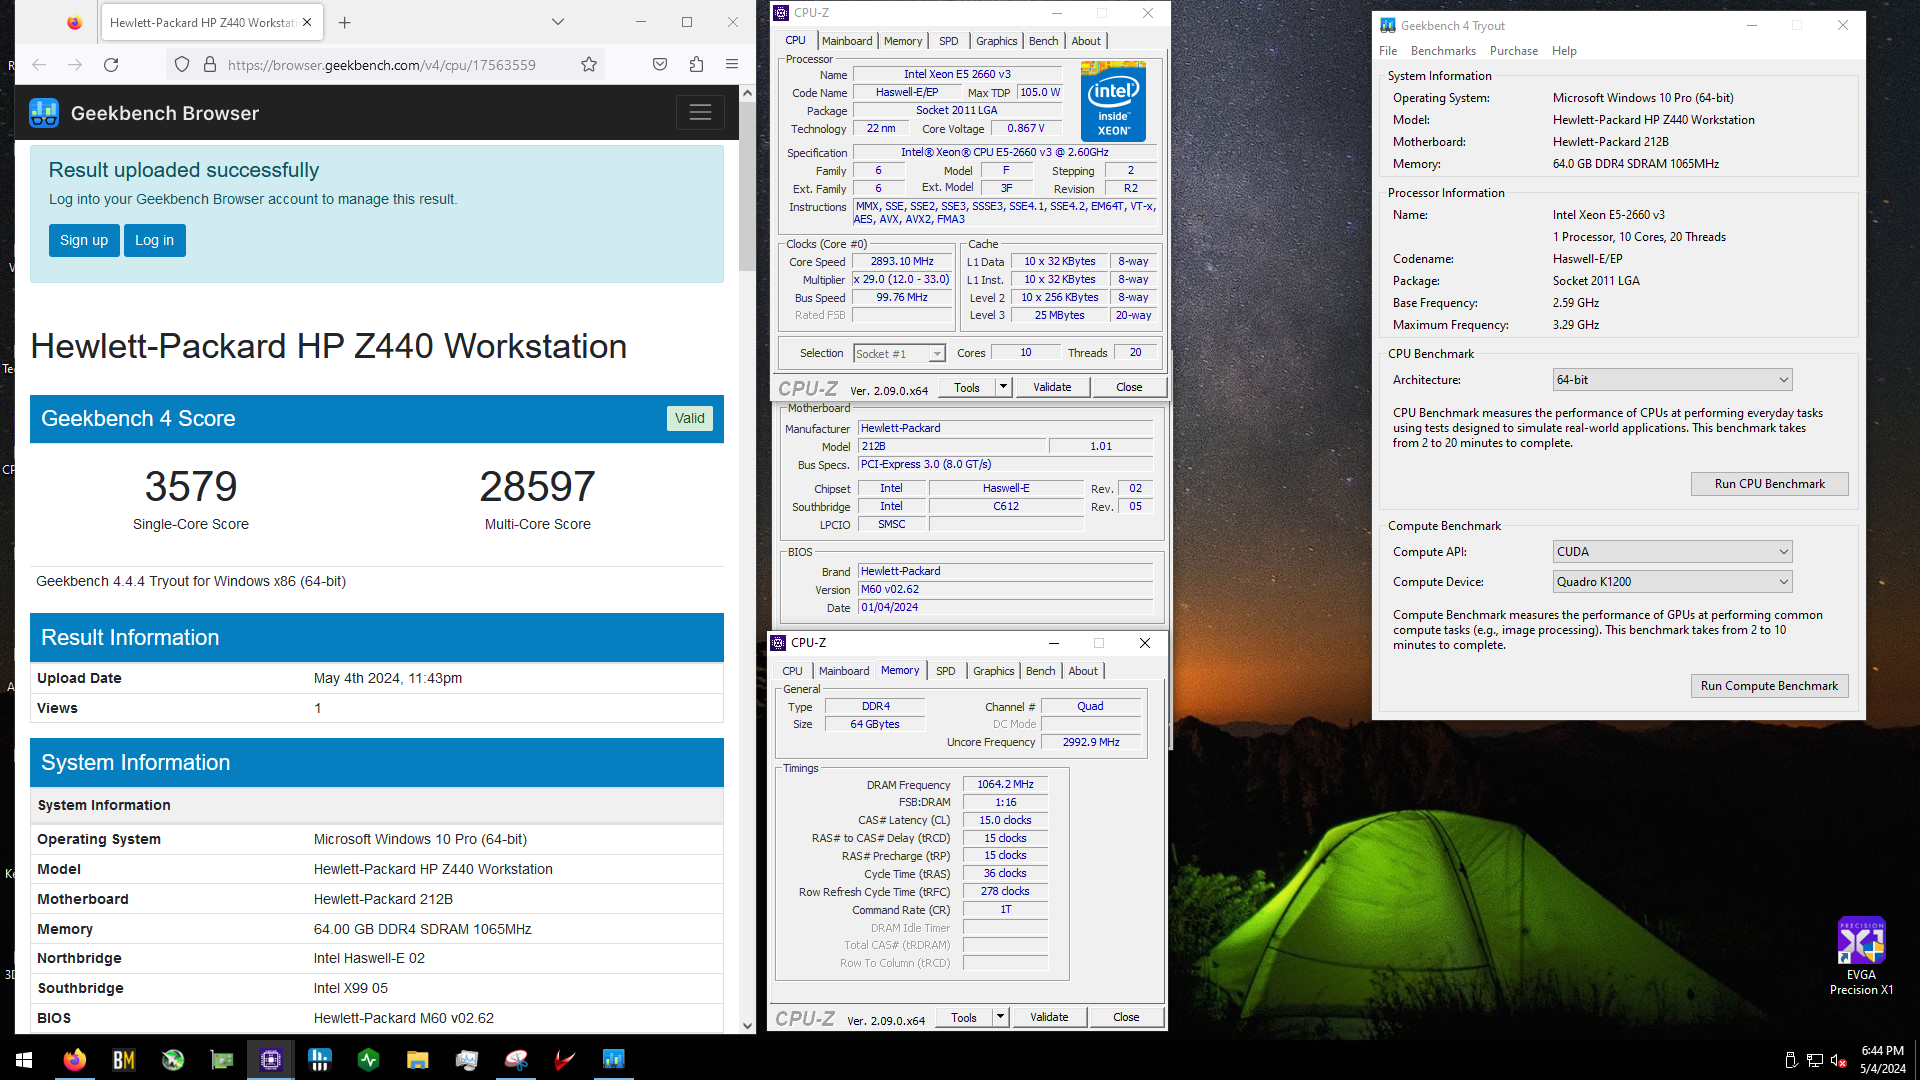Switch to Mainboard tab in upper CPU-Z
The width and height of the screenshot is (1920, 1080).
tap(847, 41)
